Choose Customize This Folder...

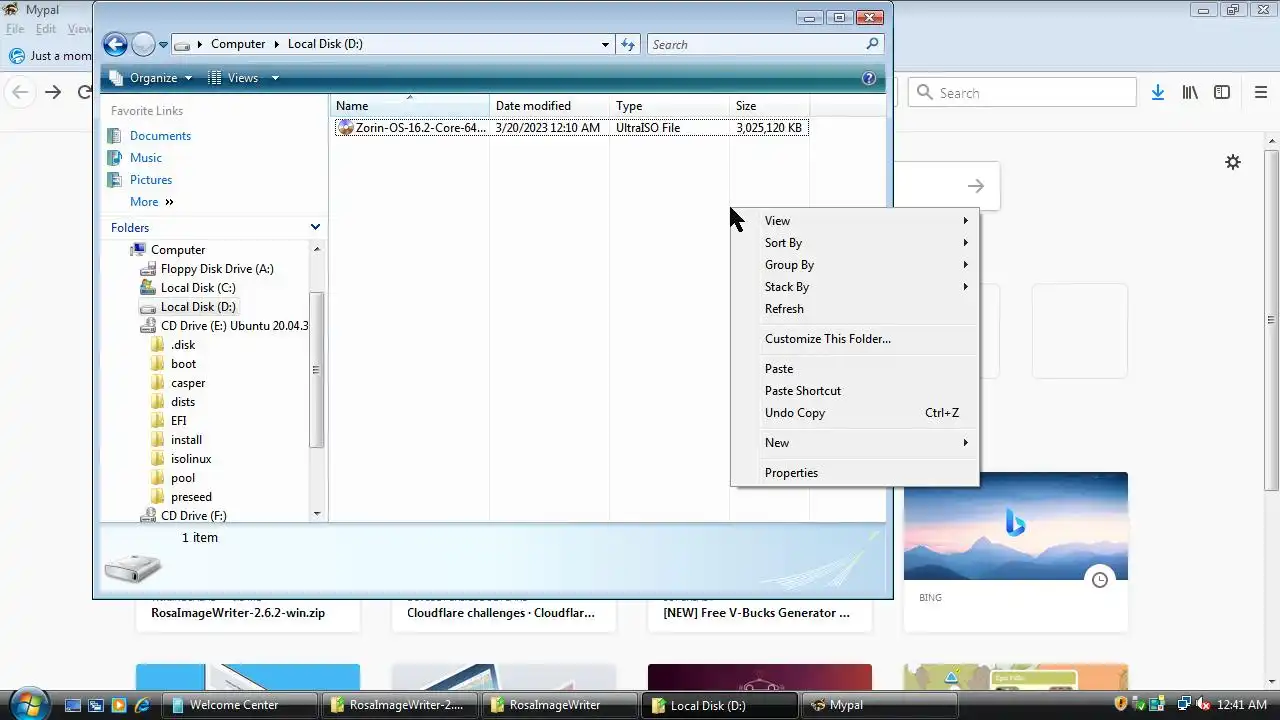click(855, 339)
